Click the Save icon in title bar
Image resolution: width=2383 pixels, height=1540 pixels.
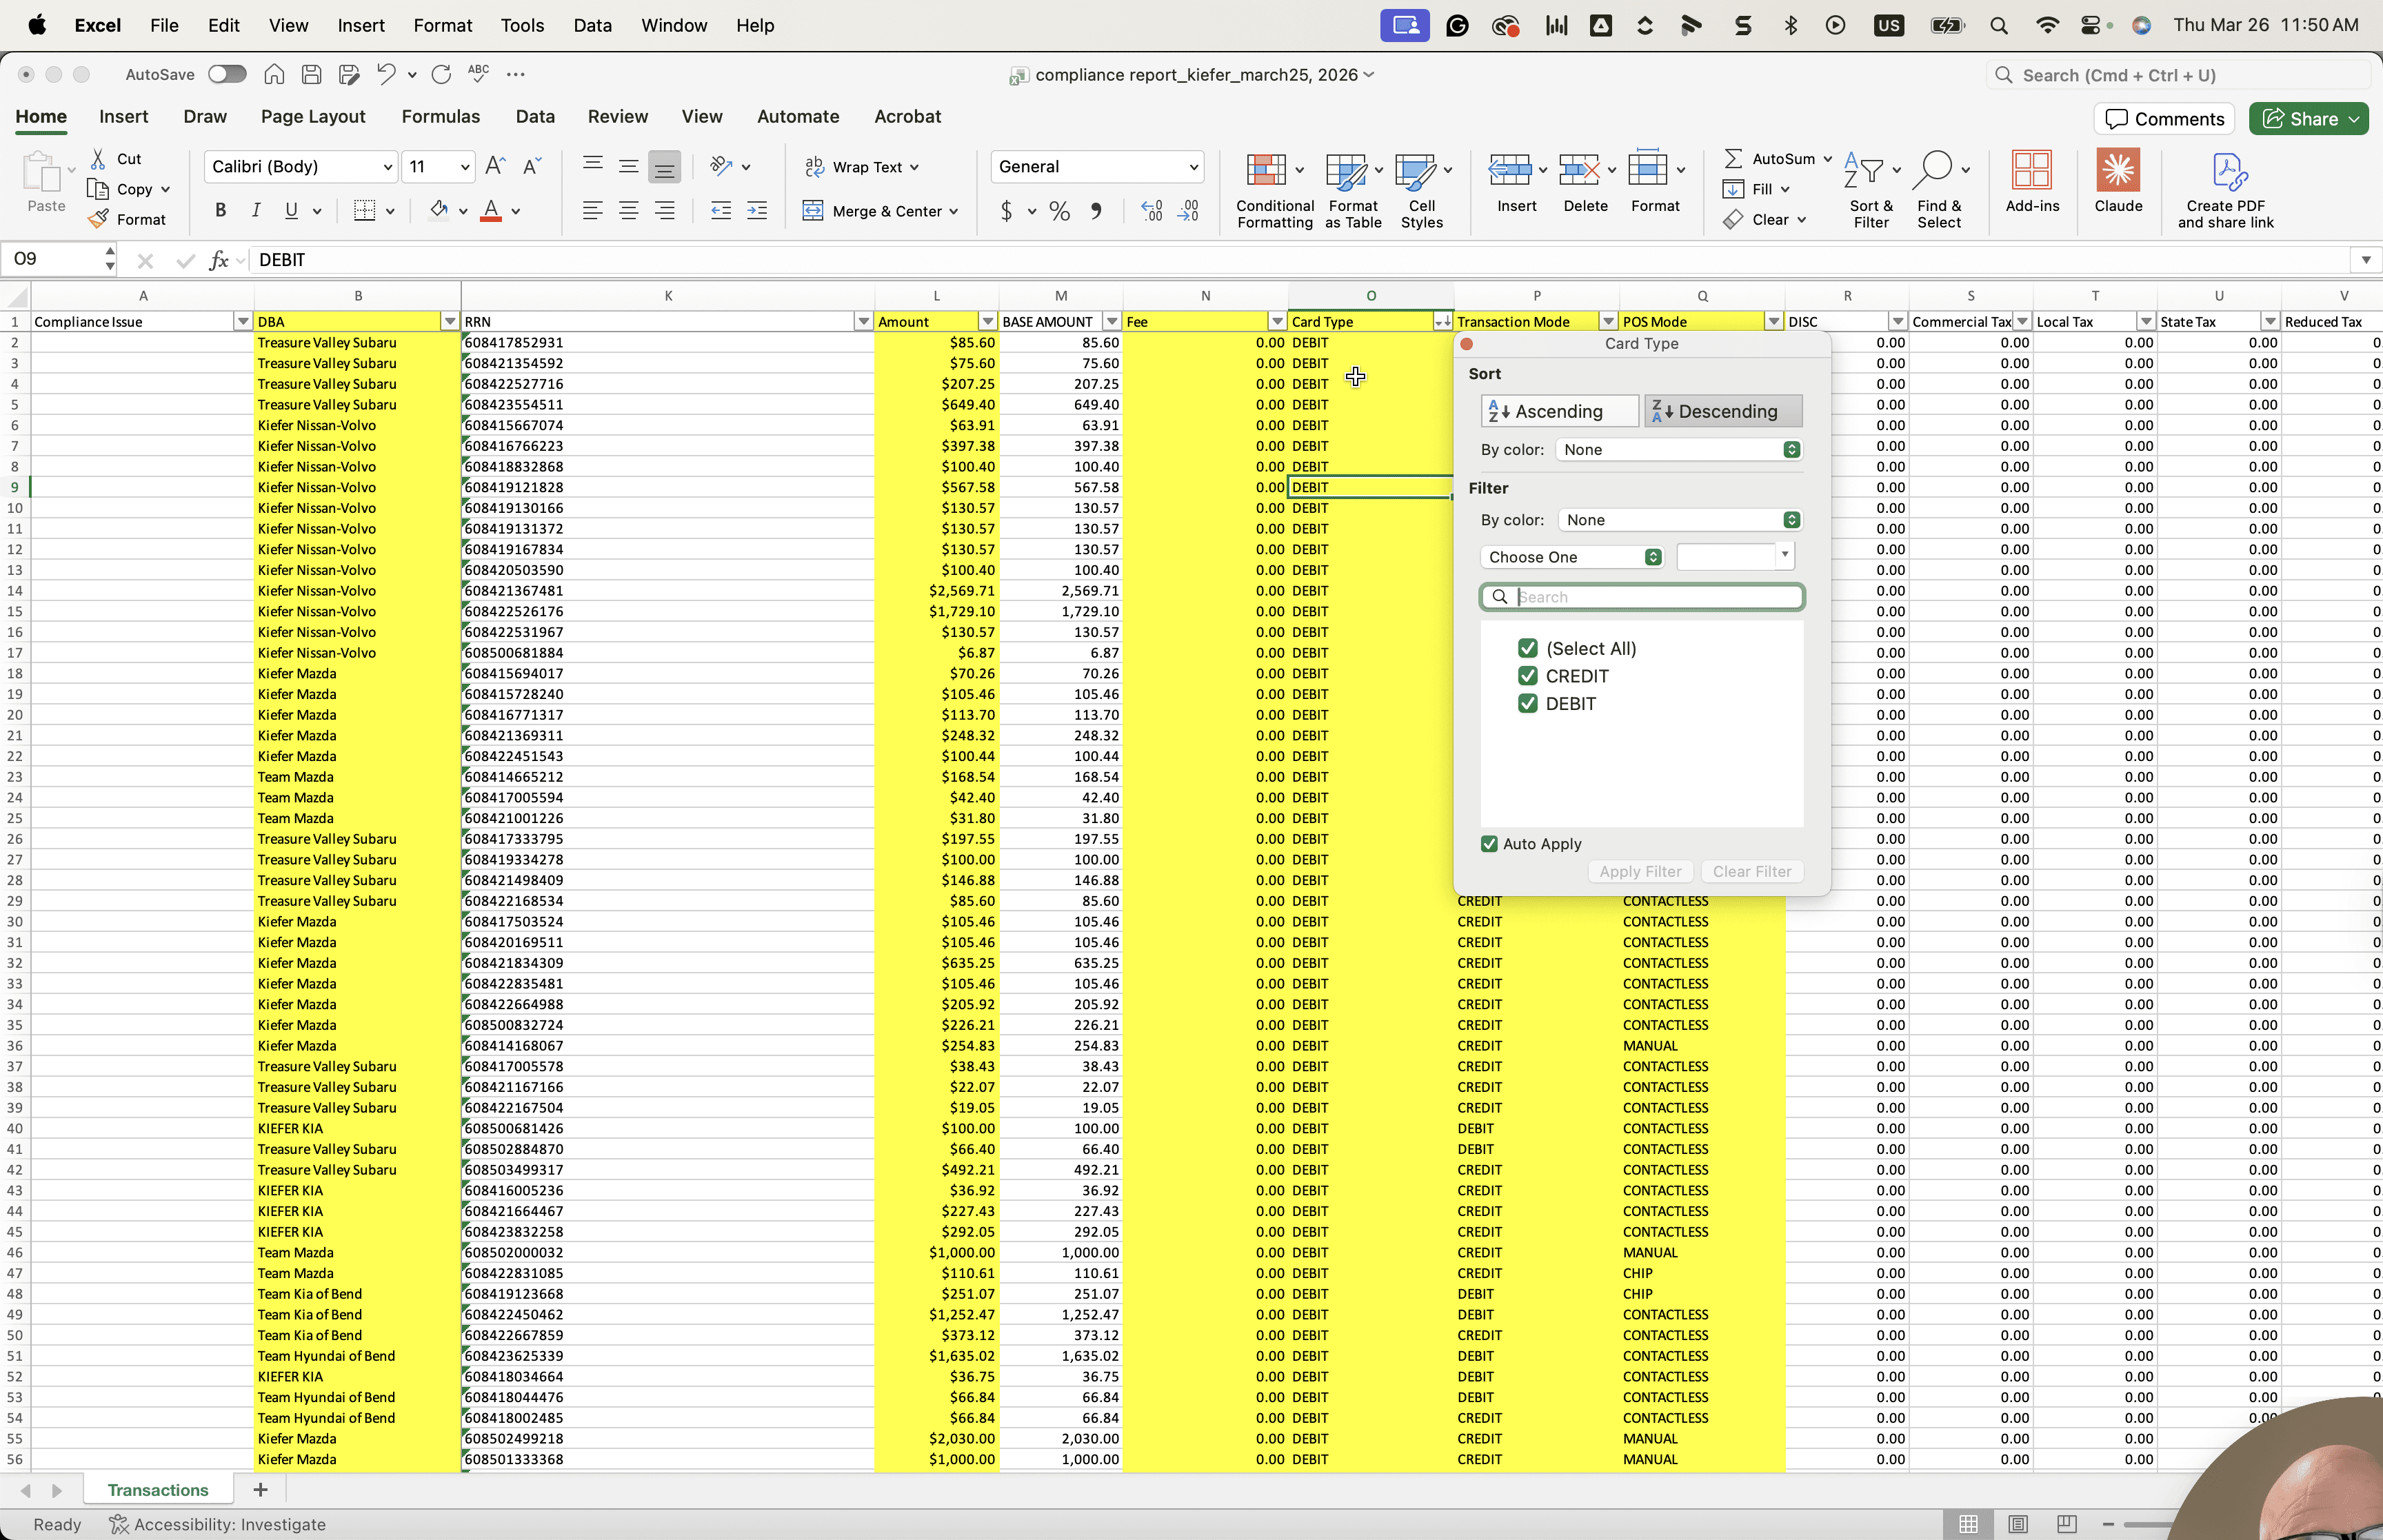(x=311, y=74)
